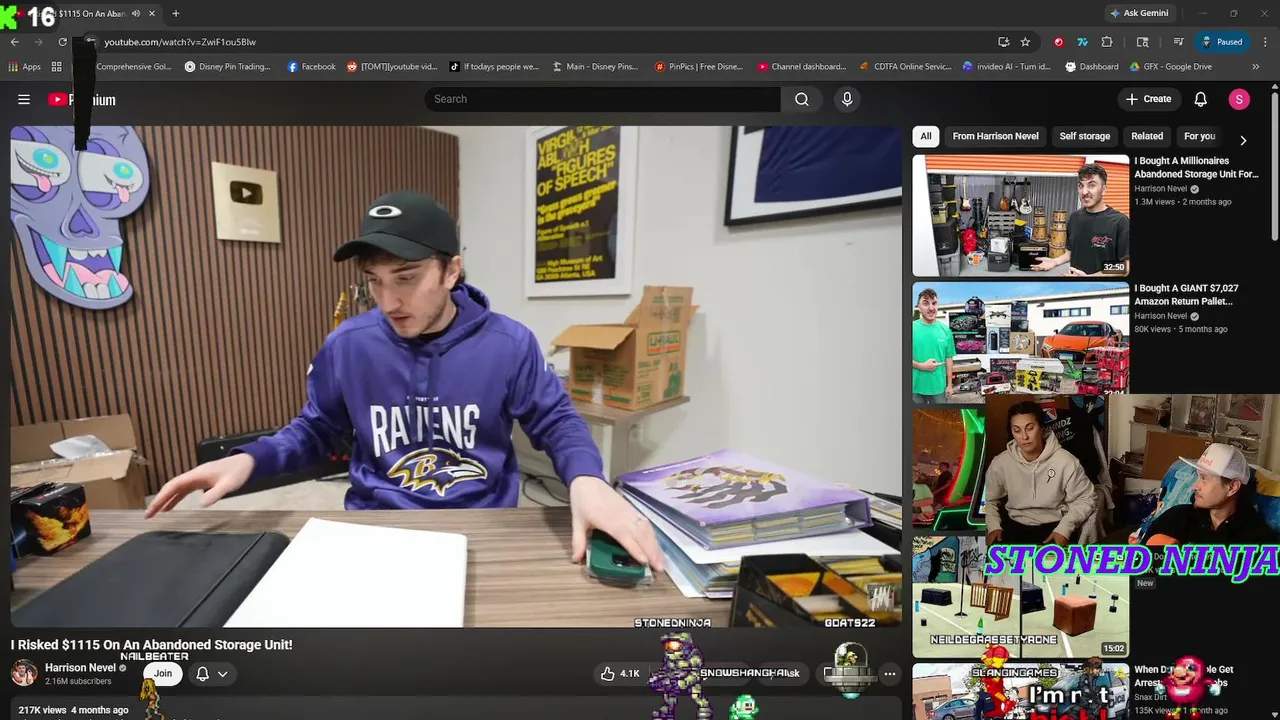The image size is (1280, 720).
Task: Select the From Harrison Nevel chip
Action: tap(995, 136)
